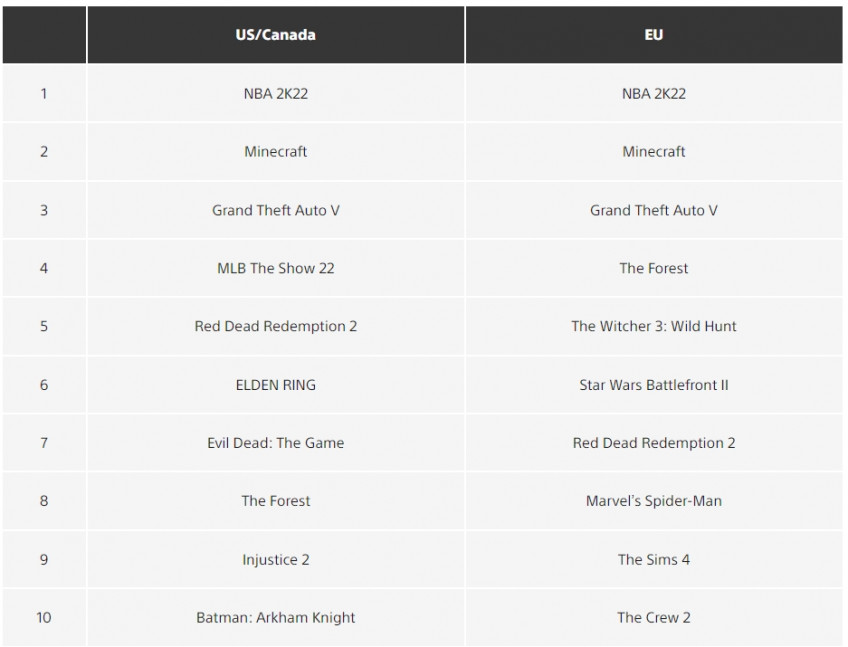Click the EU column header
The image size is (848, 647).
654,35
